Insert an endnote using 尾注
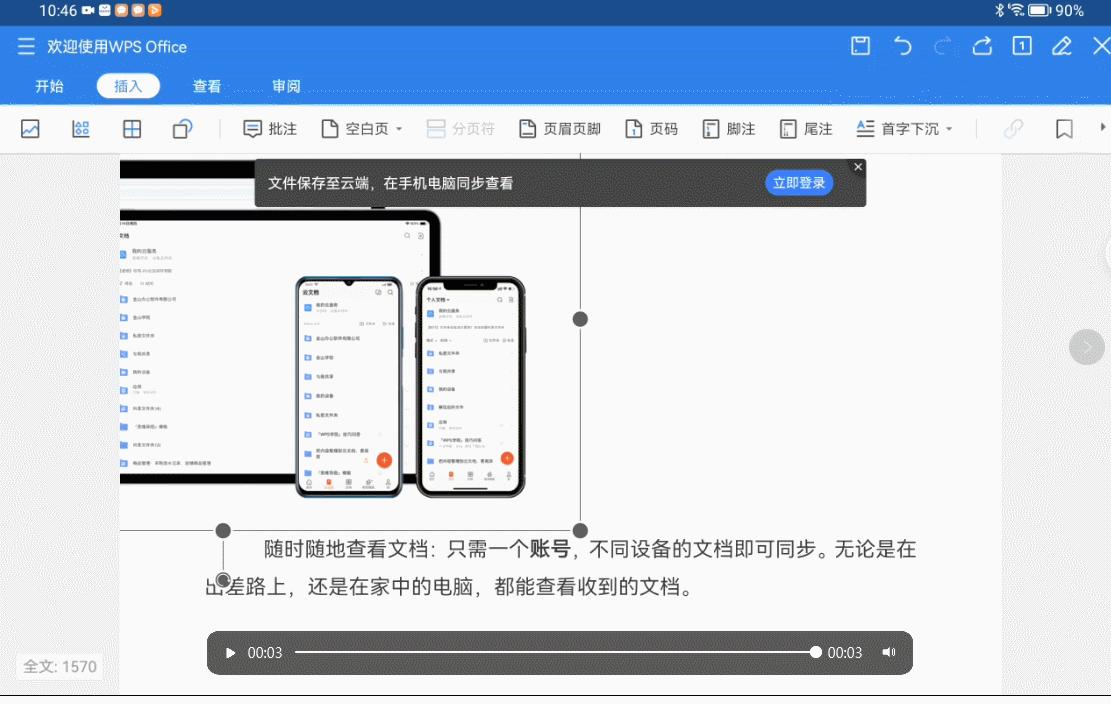This screenshot has height=704, width=1111. (x=806, y=128)
